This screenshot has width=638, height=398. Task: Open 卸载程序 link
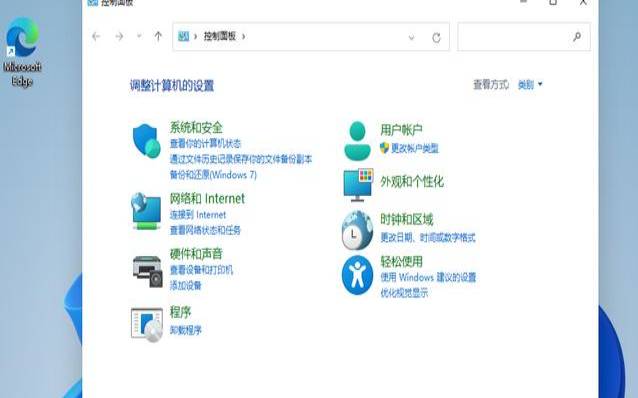(x=186, y=330)
